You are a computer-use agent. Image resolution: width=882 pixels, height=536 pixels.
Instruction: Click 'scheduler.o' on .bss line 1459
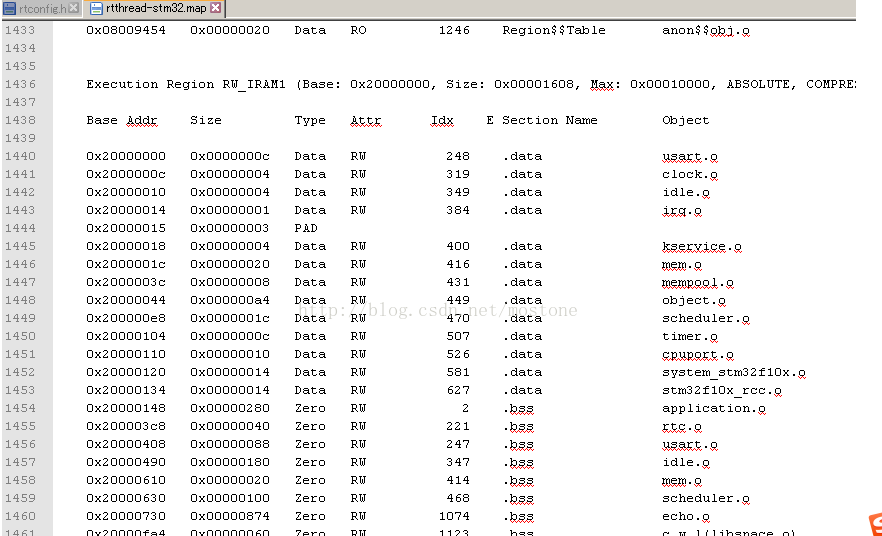705,498
